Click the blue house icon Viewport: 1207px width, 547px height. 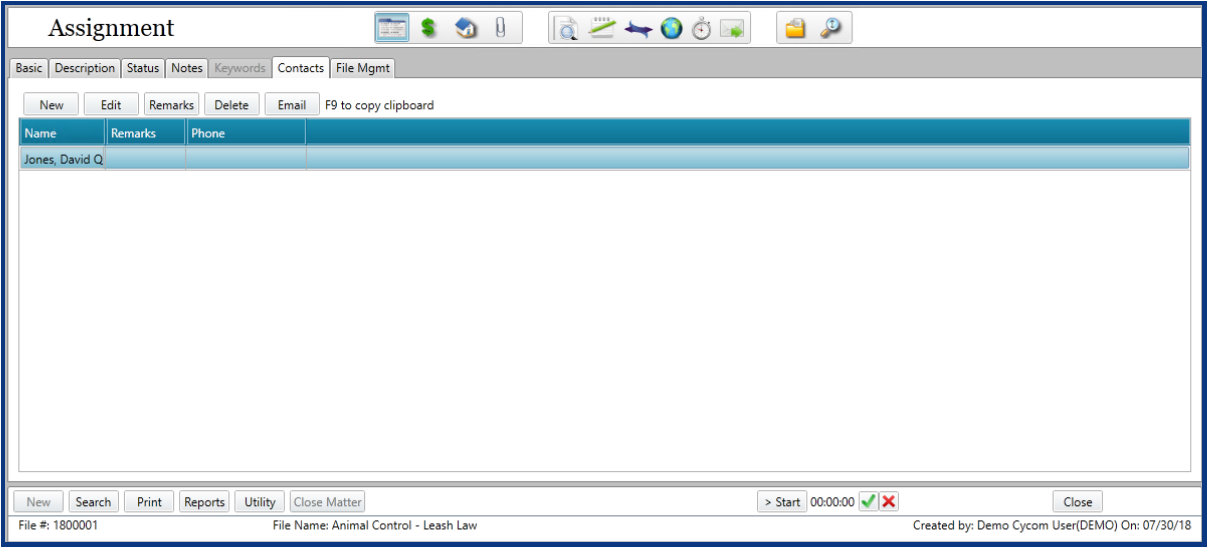(x=466, y=29)
